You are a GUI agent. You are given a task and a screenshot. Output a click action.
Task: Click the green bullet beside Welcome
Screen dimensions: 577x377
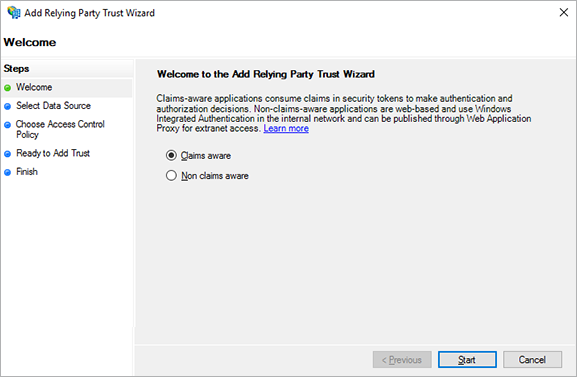click(x=7, y=88)
